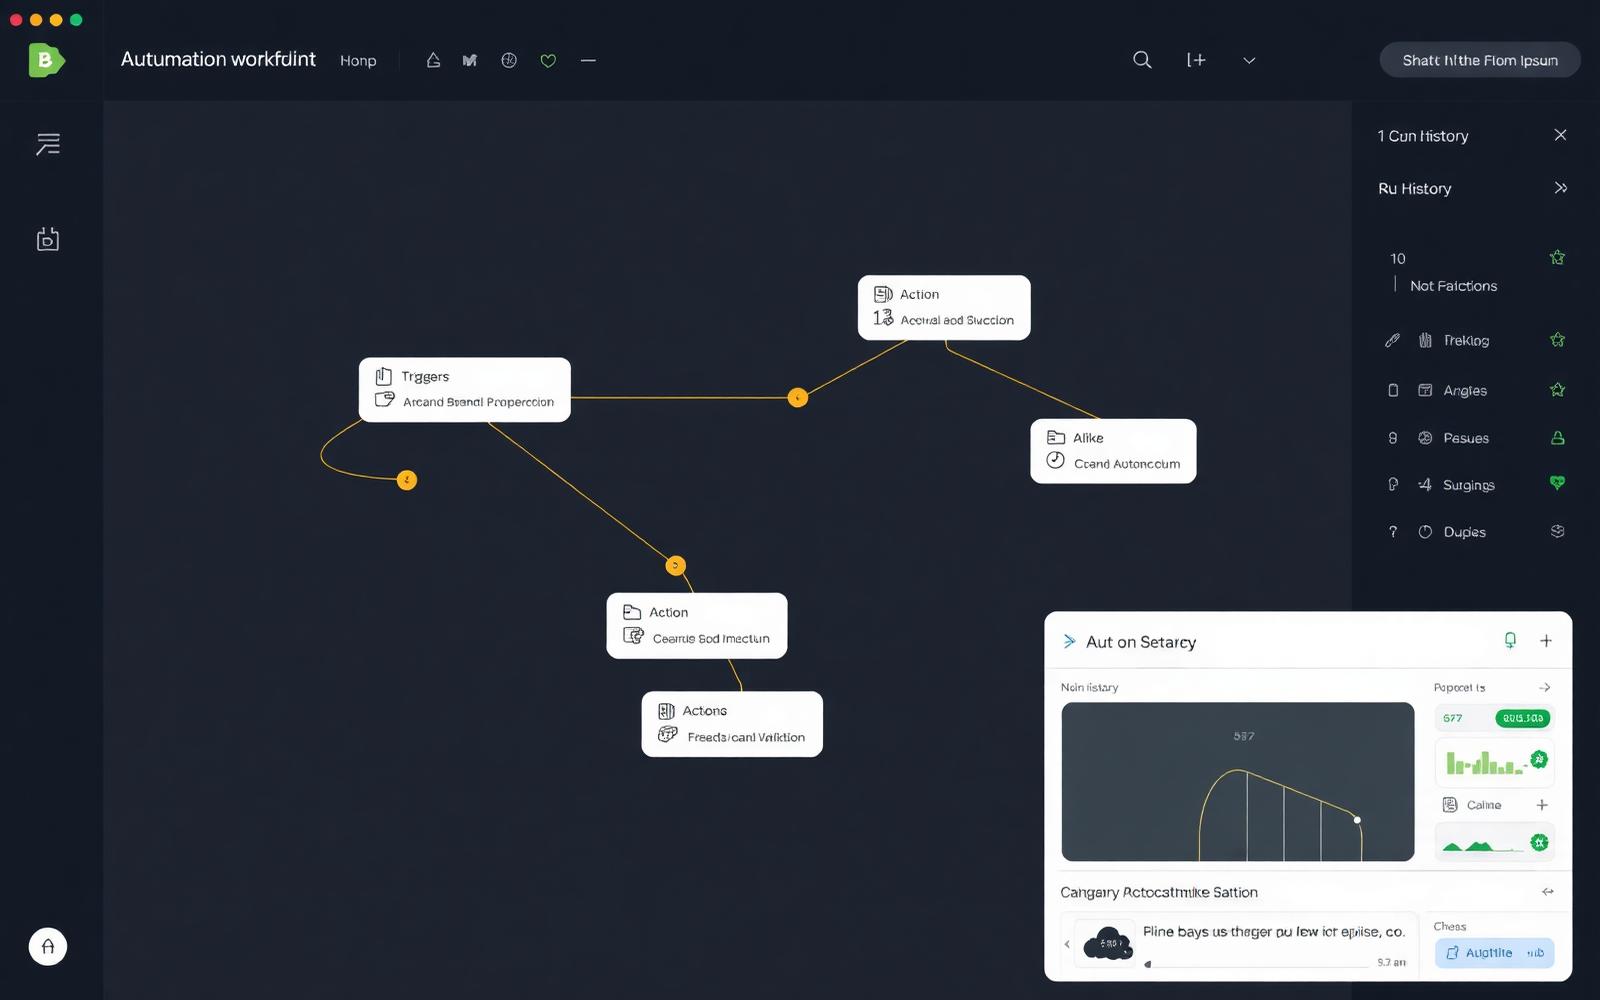Click the clock icon in Alike node
The width and height of the screenshot is (1600, 1000).
tap(1055, 461)
